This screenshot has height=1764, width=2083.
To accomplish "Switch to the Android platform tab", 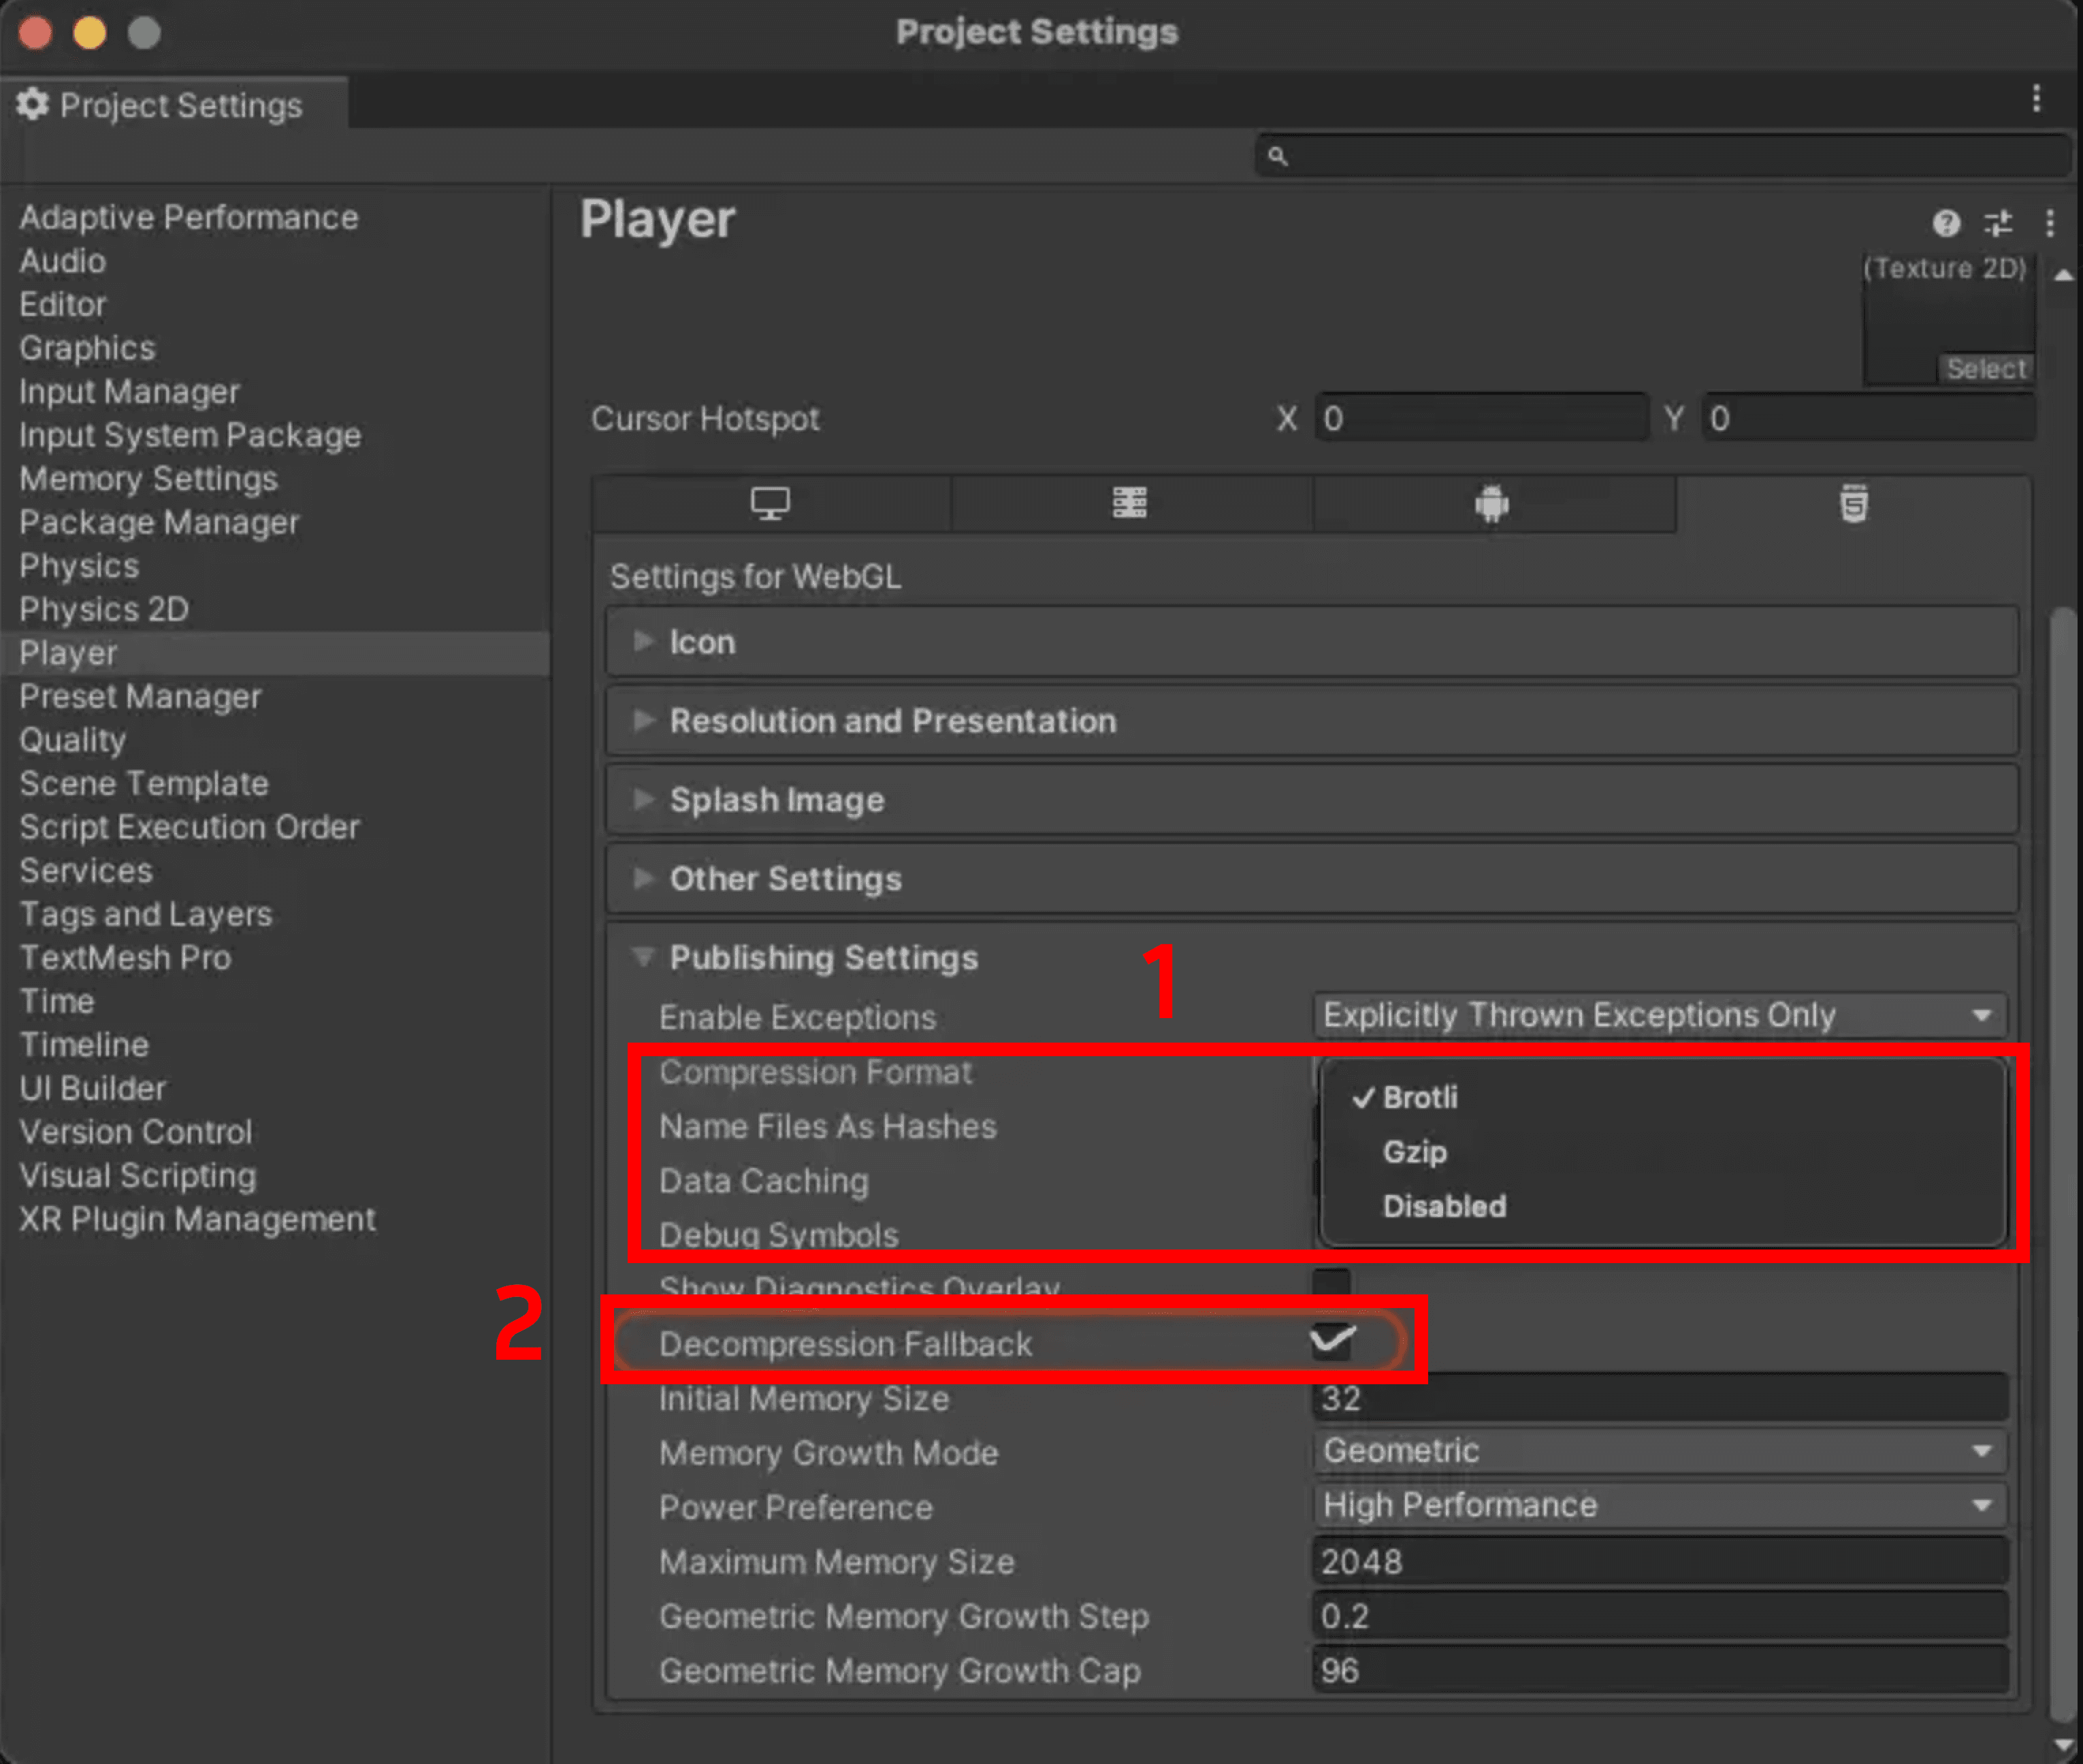I will tap(1492, 503).
